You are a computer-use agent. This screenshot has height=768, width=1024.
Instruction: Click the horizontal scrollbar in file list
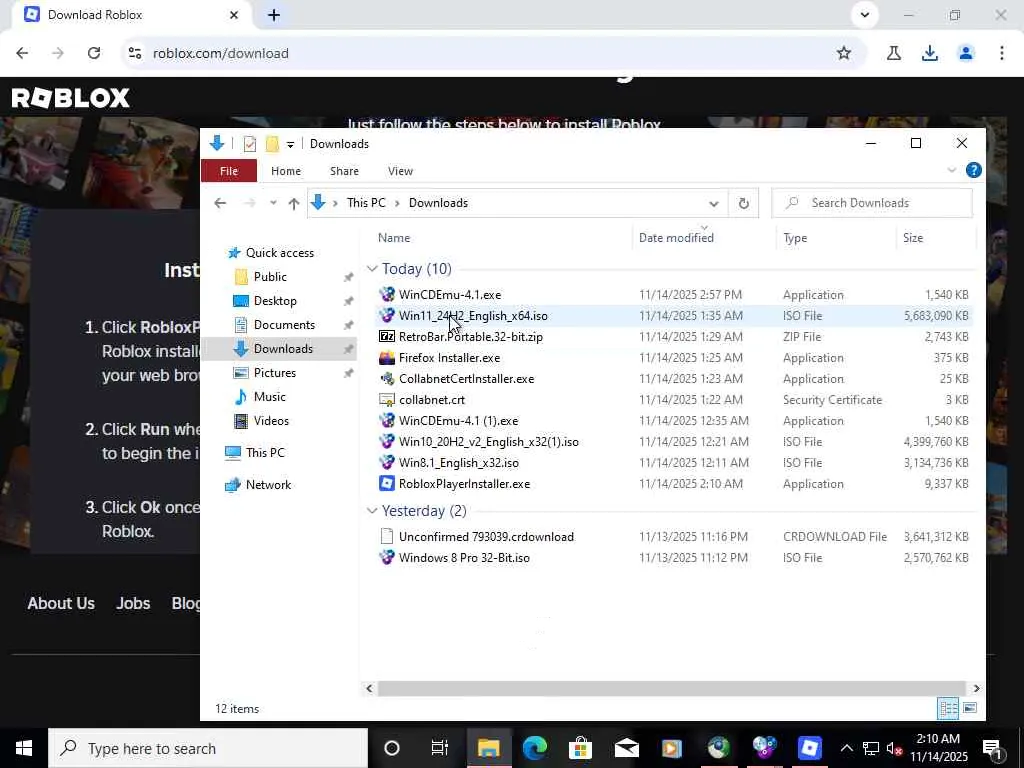pos(671,688)
